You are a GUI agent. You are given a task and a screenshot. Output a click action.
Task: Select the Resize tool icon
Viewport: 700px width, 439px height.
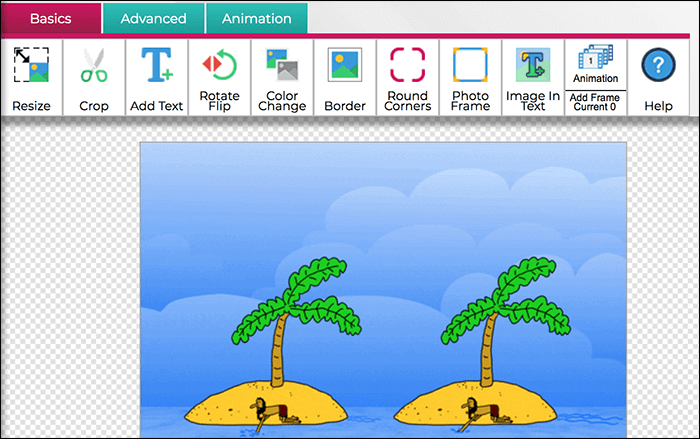pos(31,67)
